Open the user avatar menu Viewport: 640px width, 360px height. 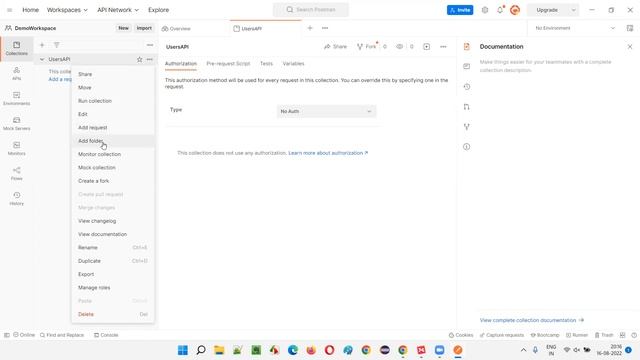tap(515, 10)
